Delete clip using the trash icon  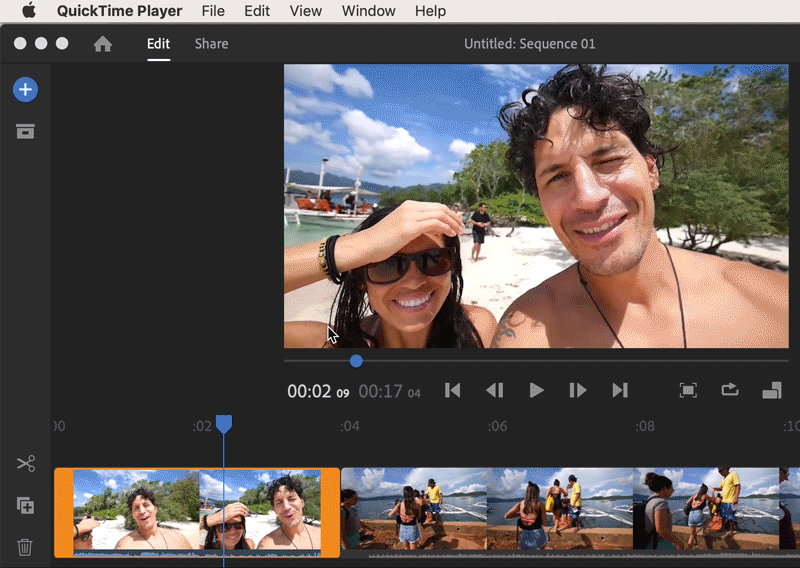pos(25,547)
